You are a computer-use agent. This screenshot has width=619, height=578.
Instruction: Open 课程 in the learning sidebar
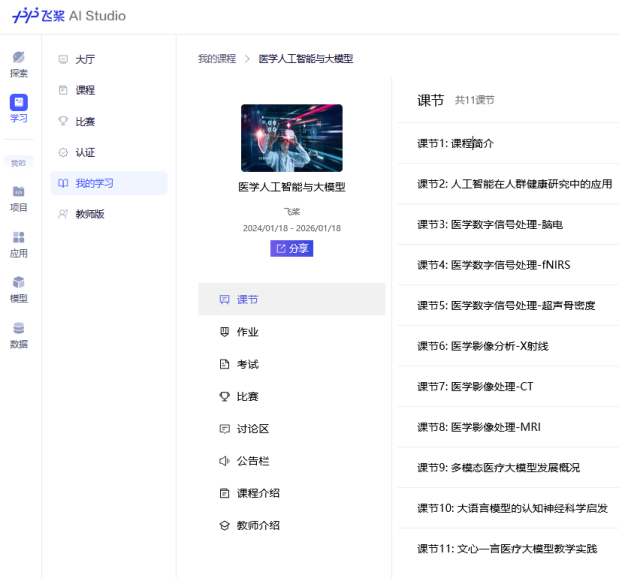85,90
